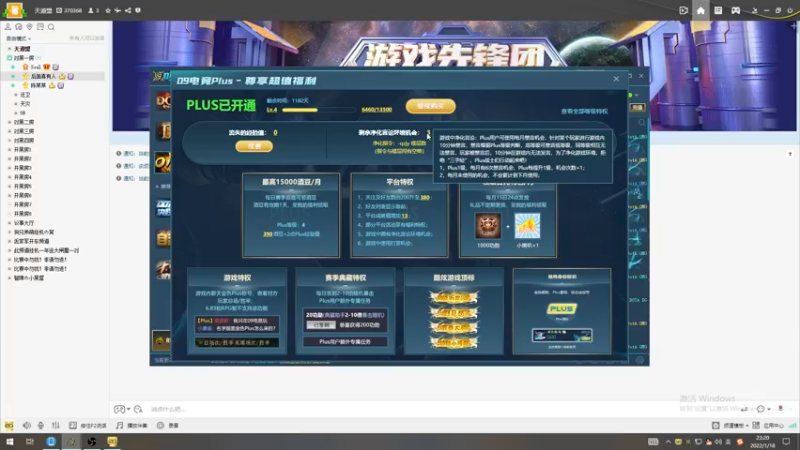
Task: Open dropdown arrow next to chat gamepad icon
Action: 128,409
